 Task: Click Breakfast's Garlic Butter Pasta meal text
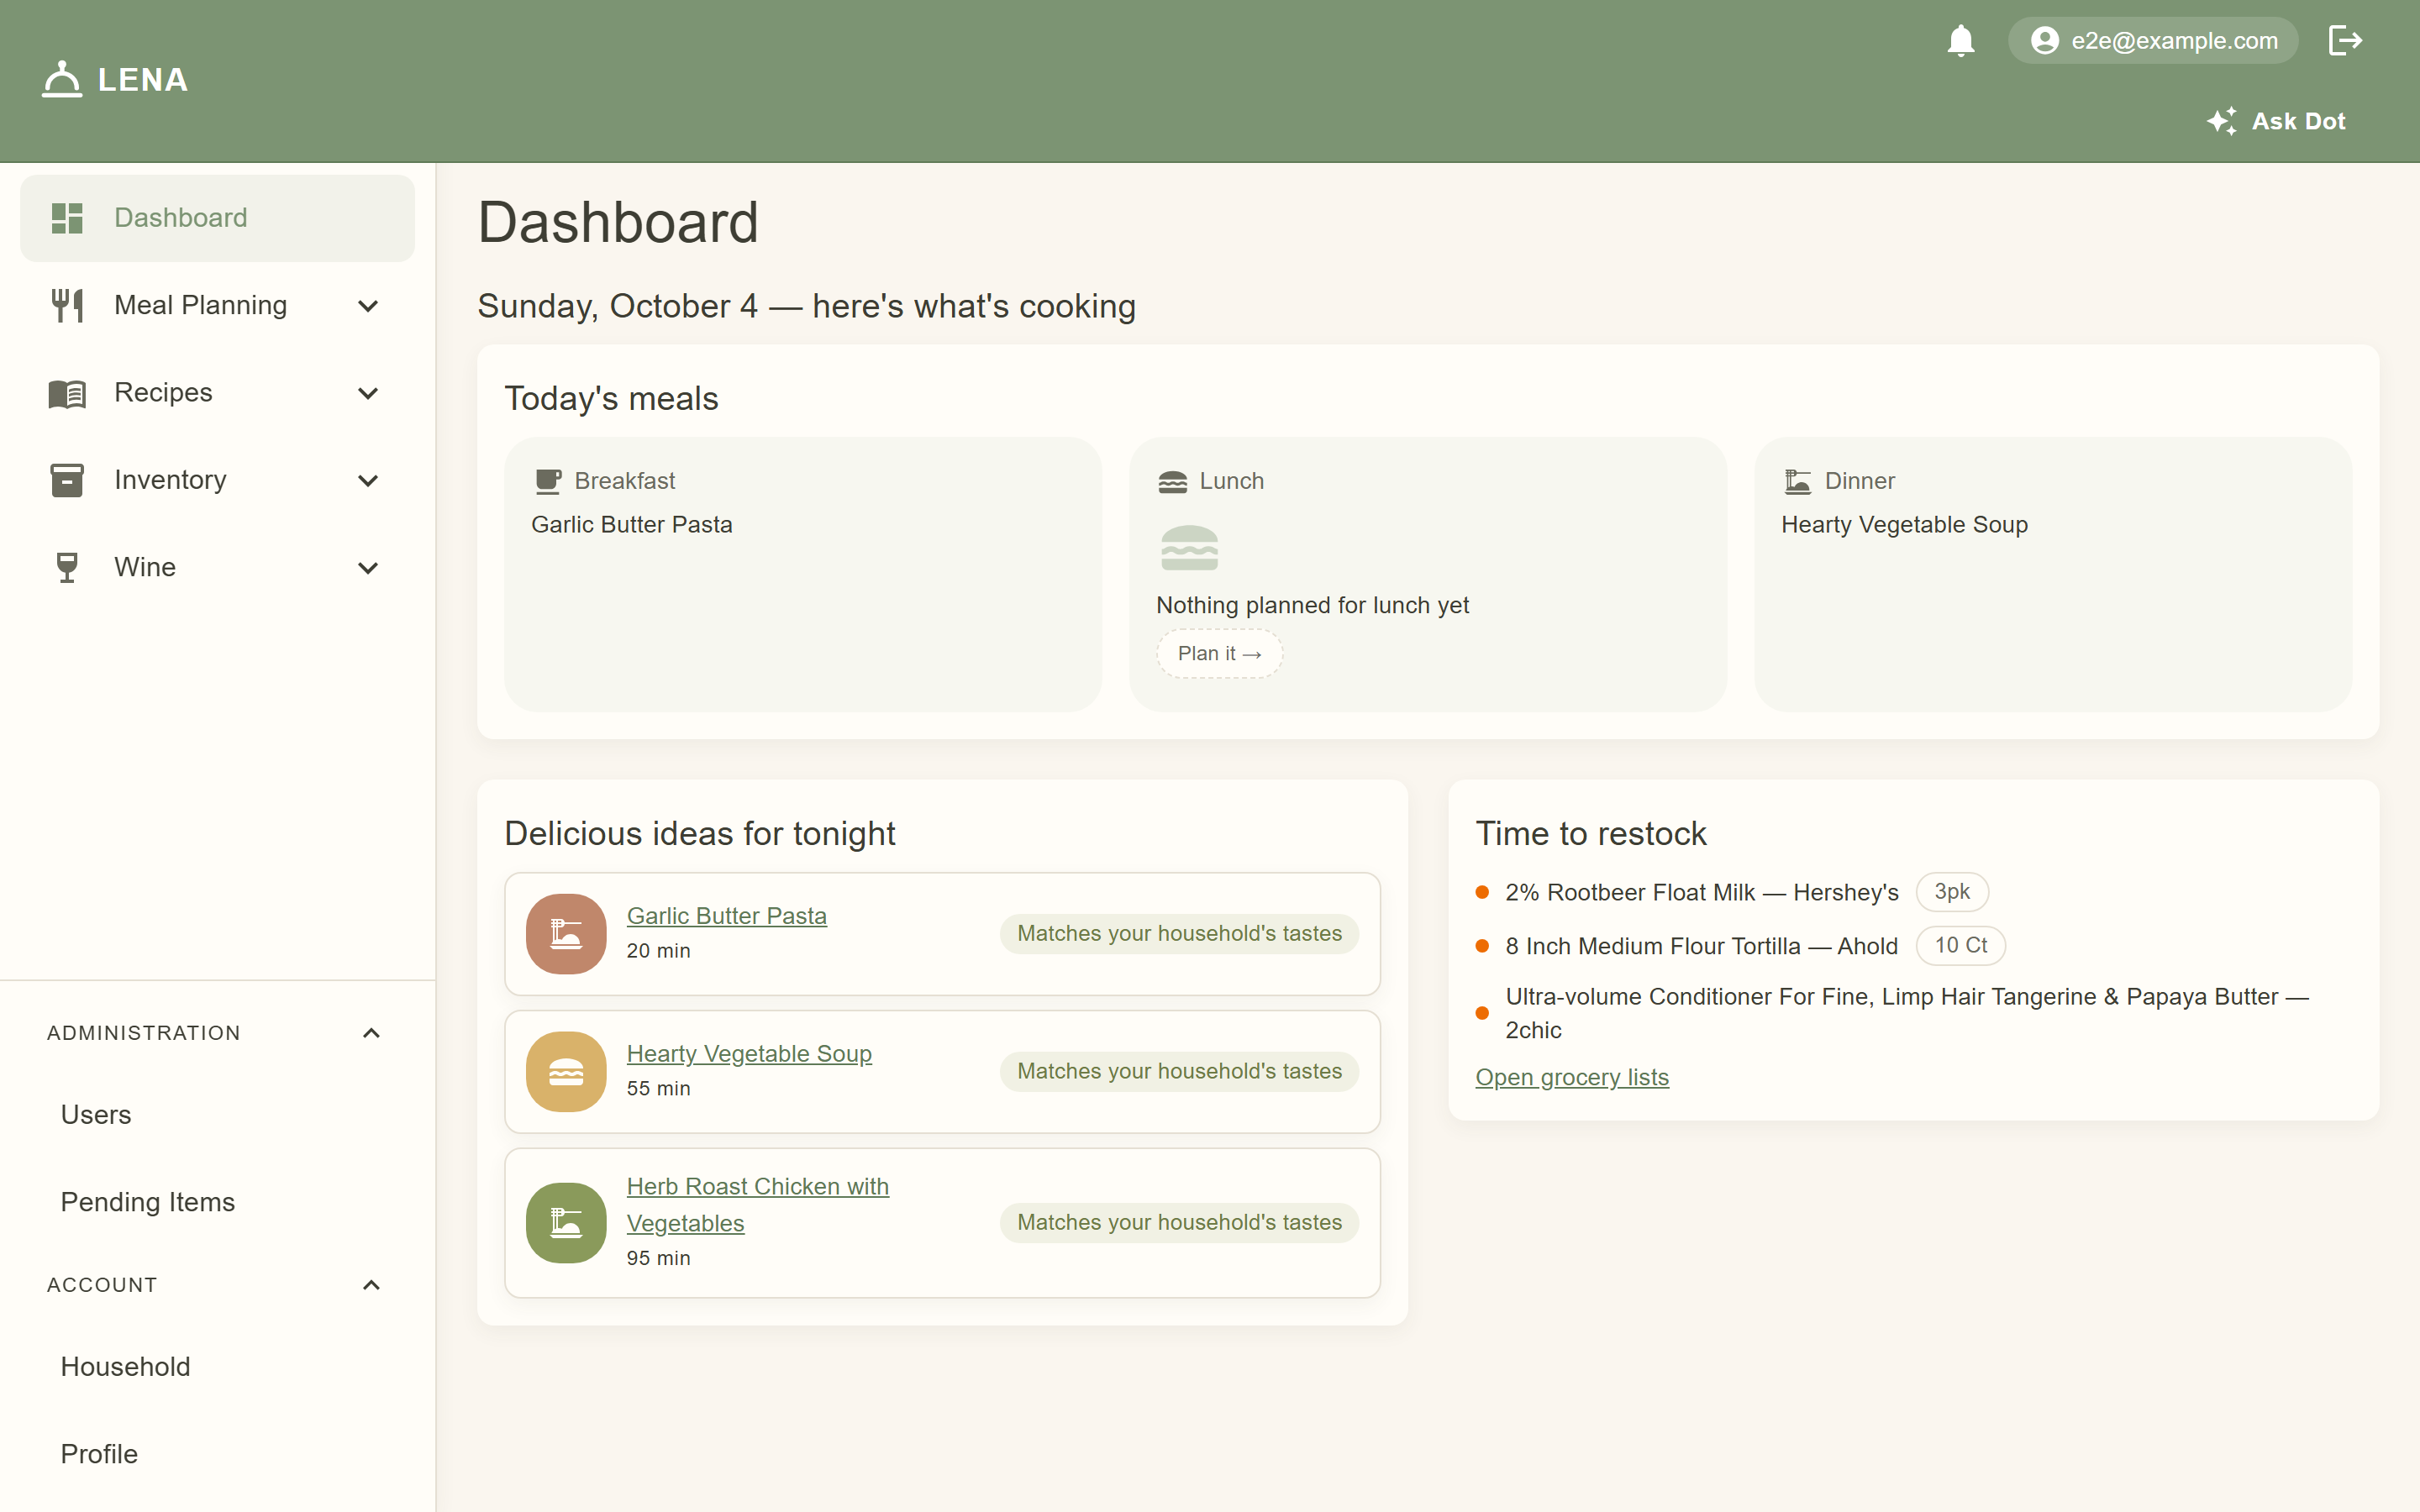[x=631, y=524]
